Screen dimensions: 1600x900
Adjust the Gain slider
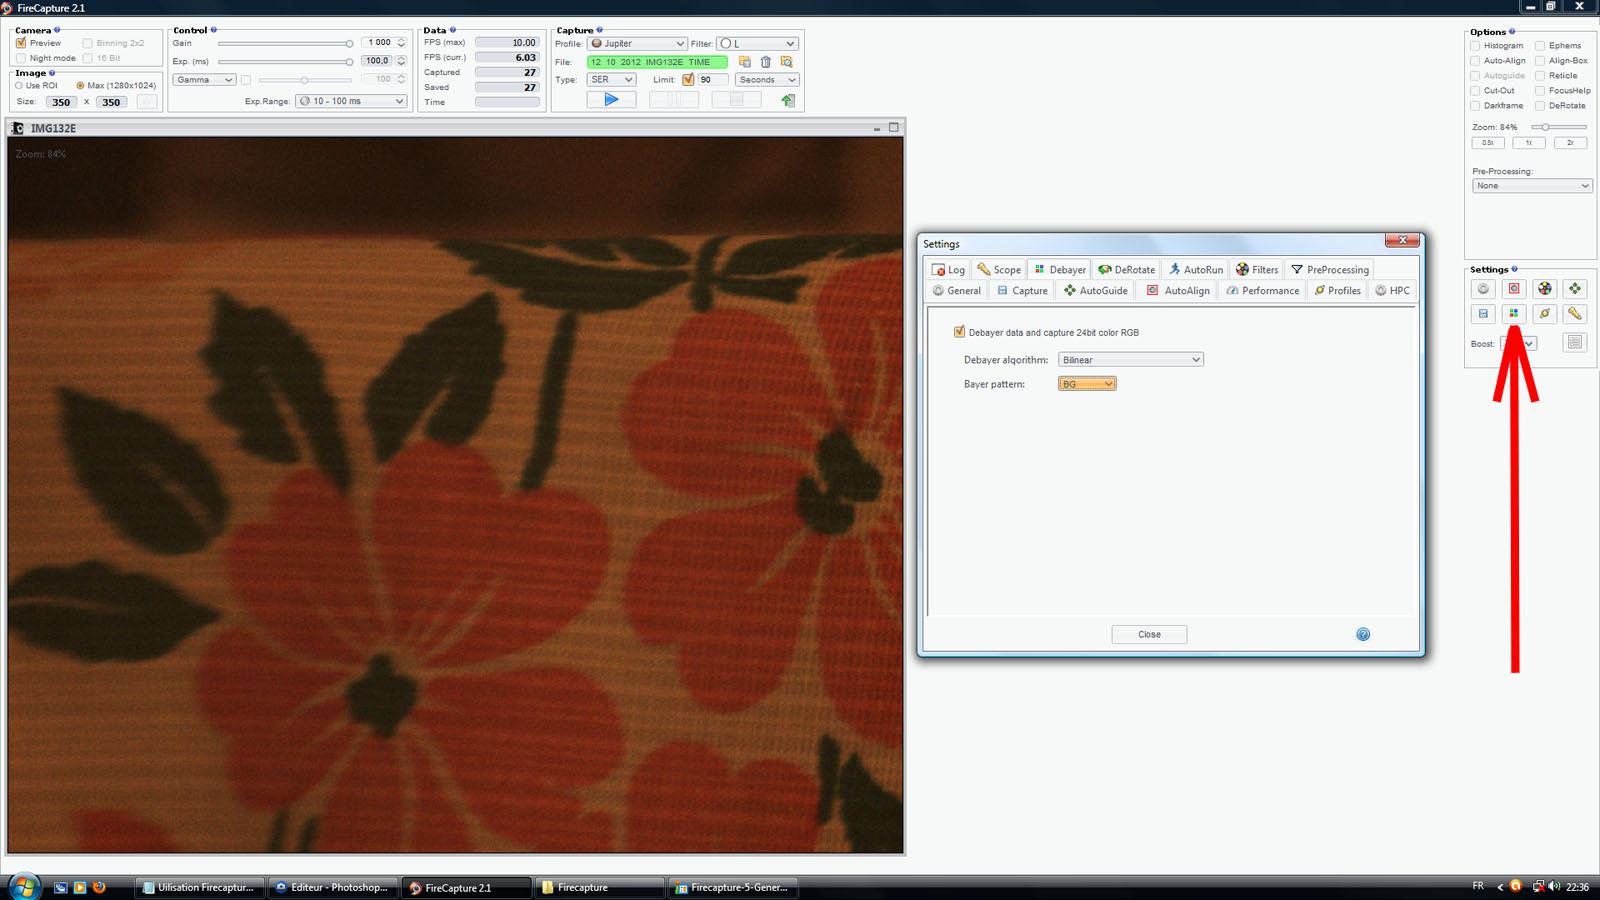tap(285, 44)
